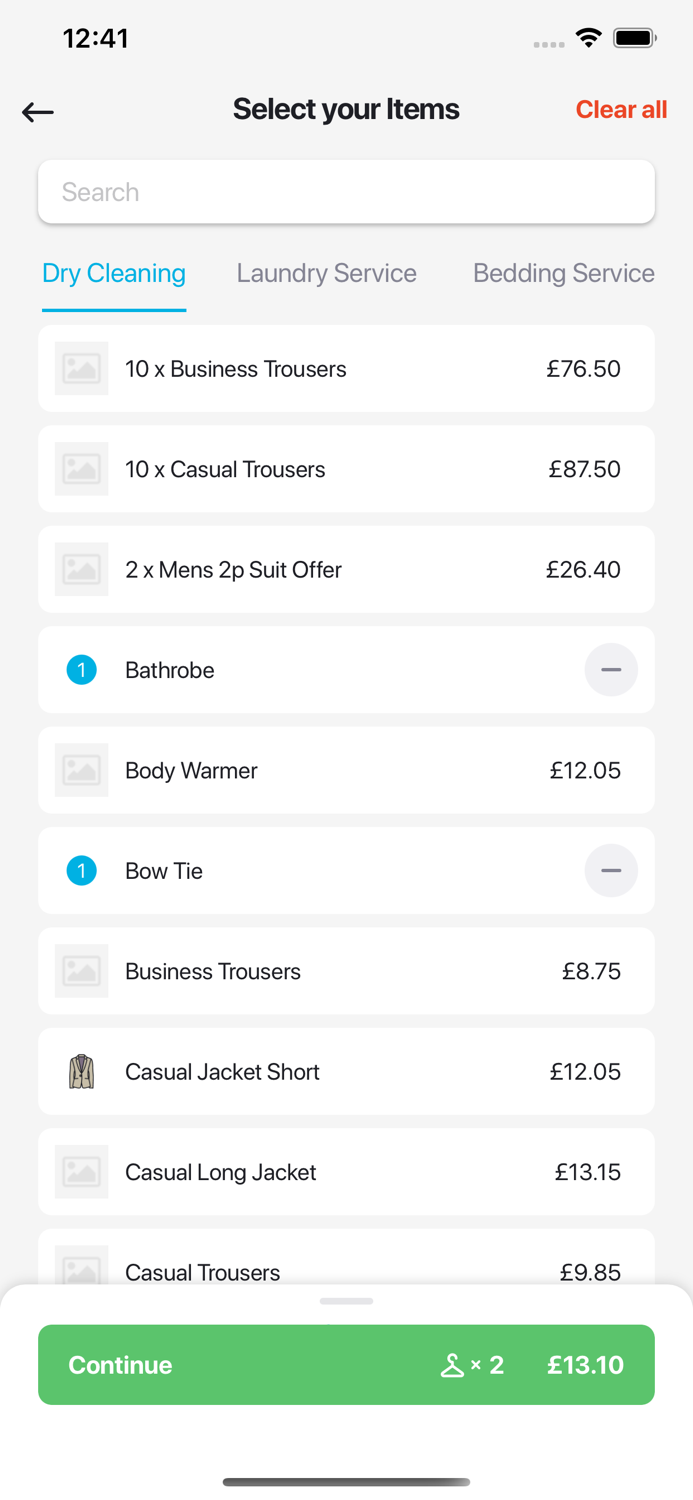This screenshot has width=693, height=1500.
Task: Tap the 2 x Mens 2p Suit Offer image
Action: coord(81,570)
